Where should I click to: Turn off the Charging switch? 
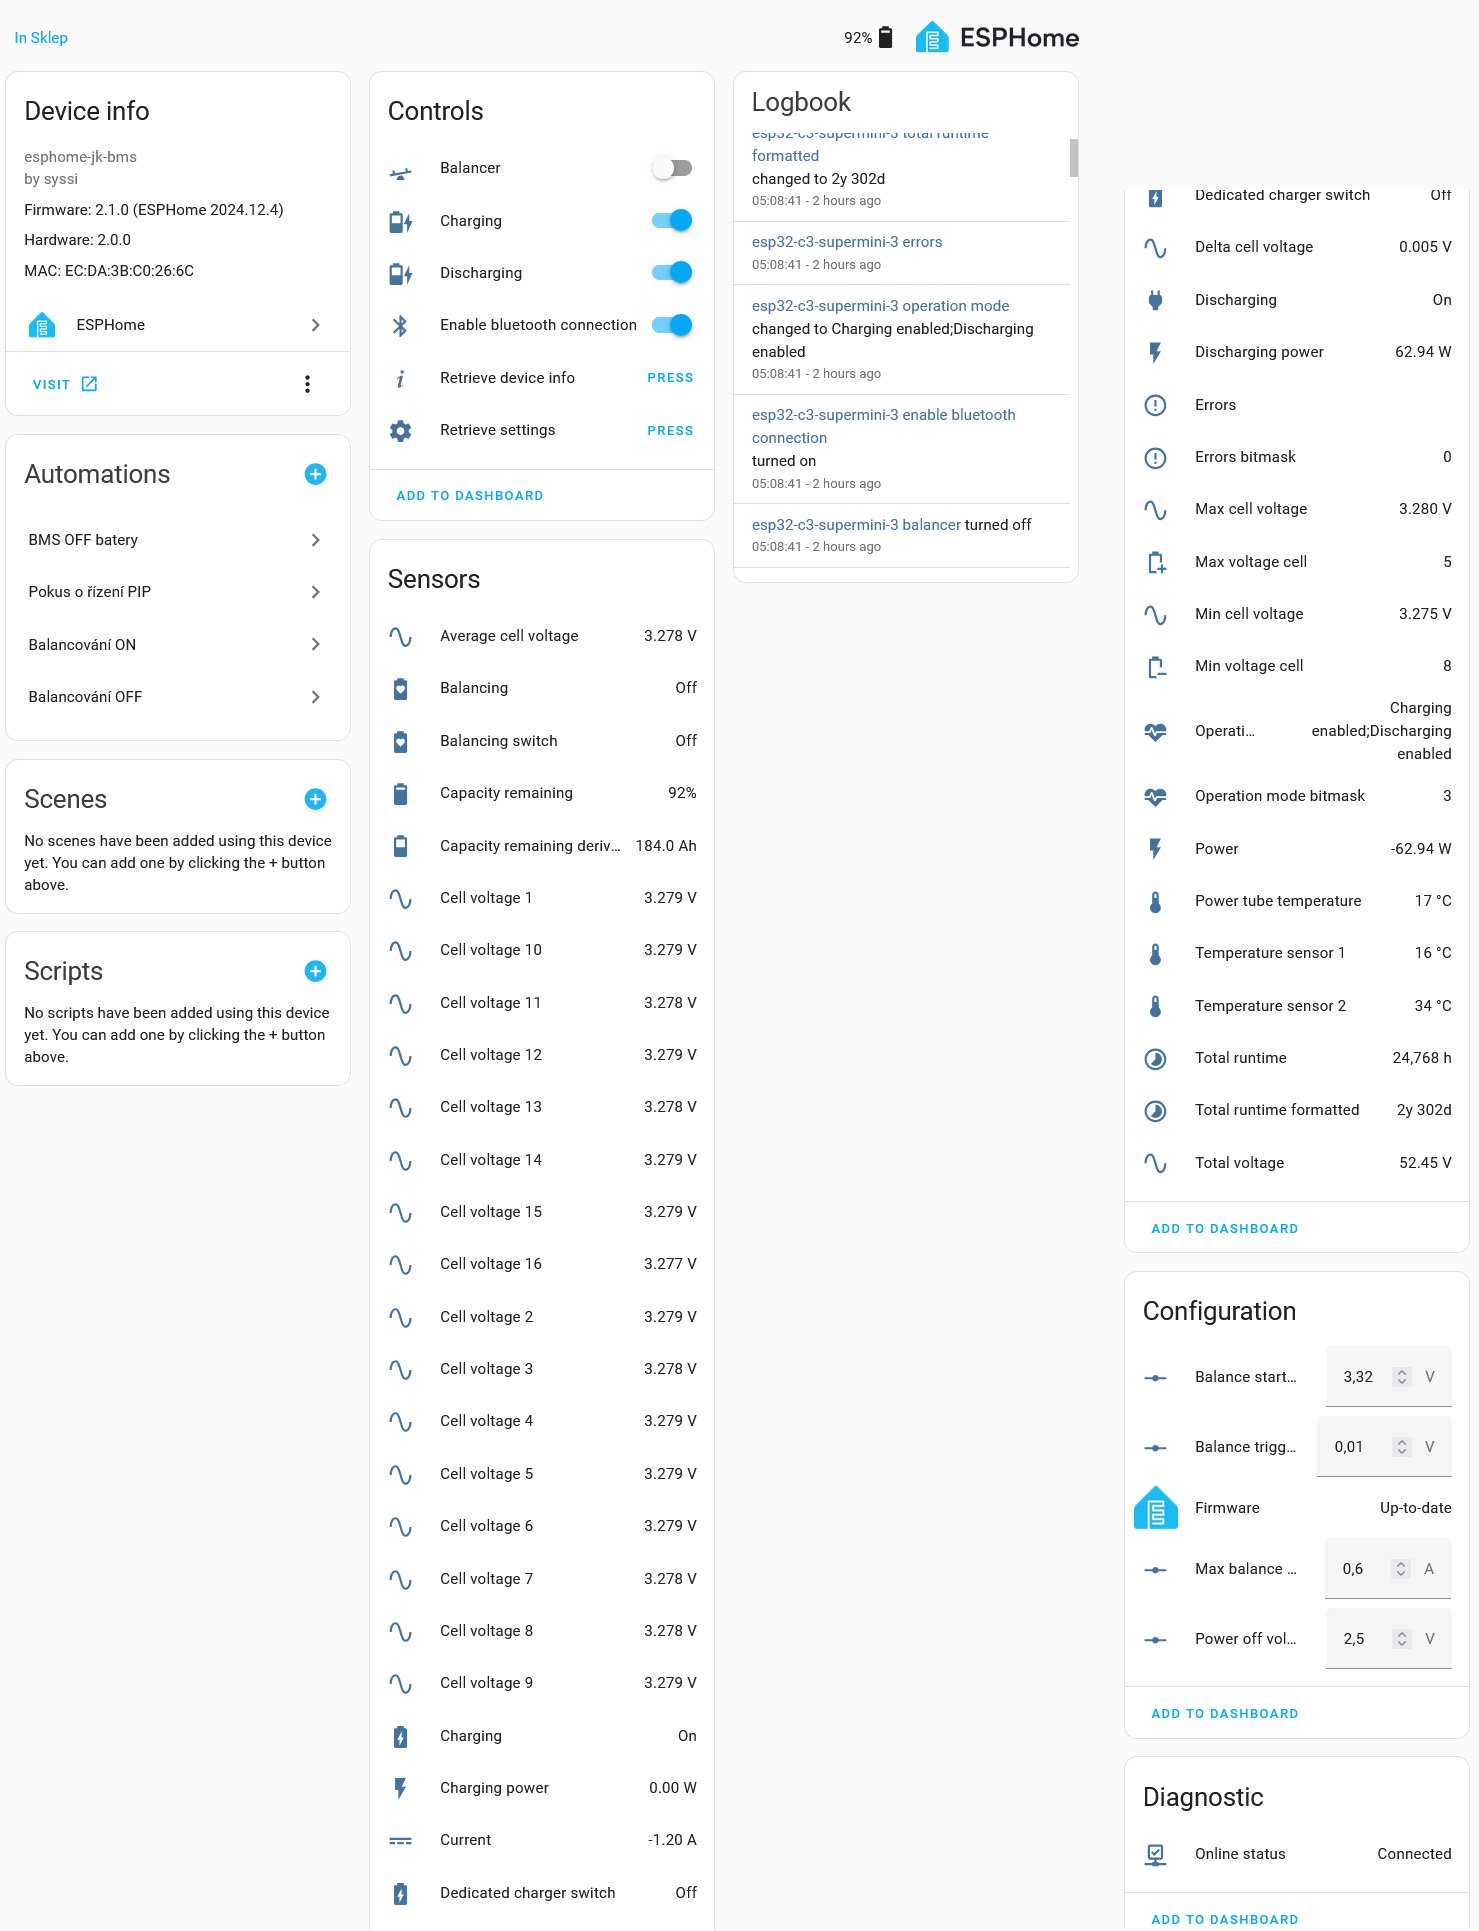[672, 221]
